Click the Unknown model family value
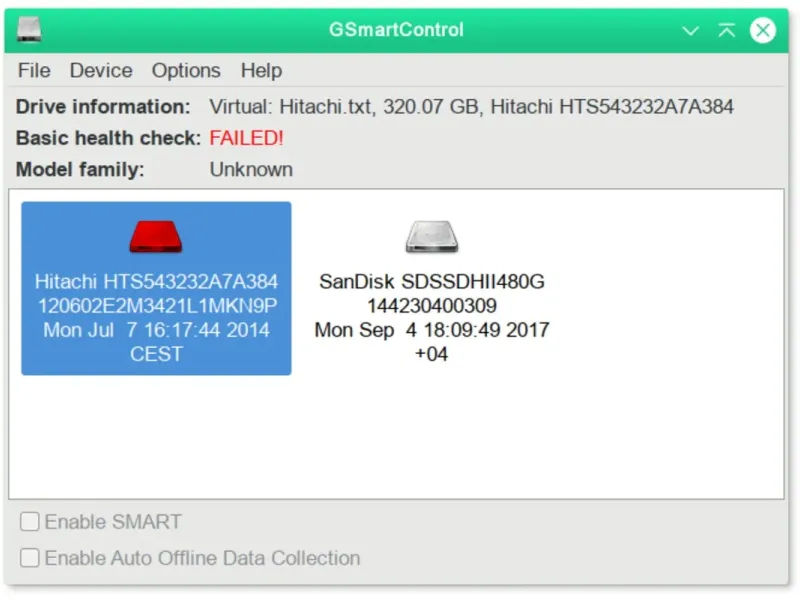The width and height of the screenshot is (800, 600). coord(251,169)
